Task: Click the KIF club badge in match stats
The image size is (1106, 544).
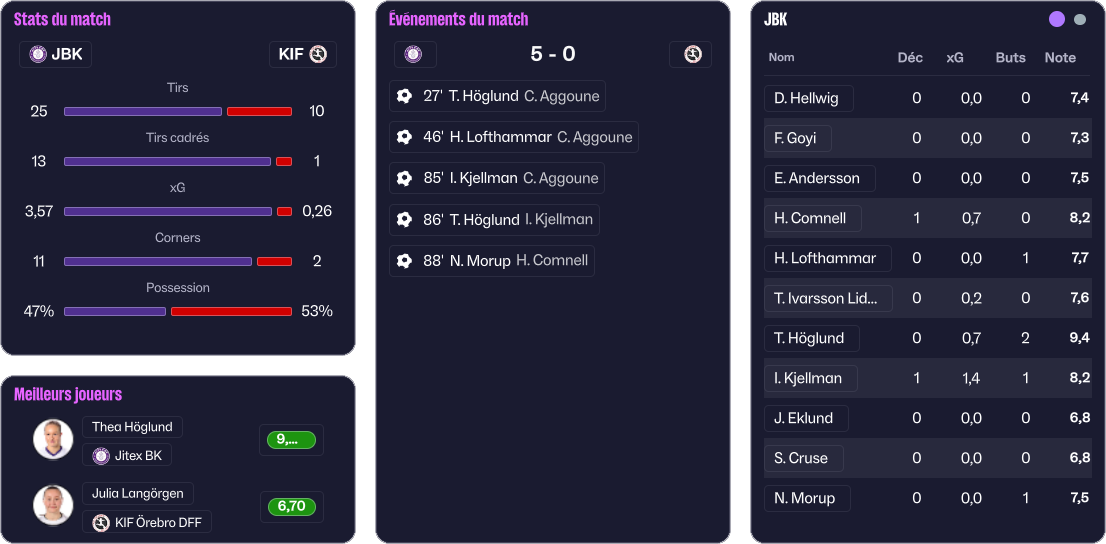Action: coord(318,55)
